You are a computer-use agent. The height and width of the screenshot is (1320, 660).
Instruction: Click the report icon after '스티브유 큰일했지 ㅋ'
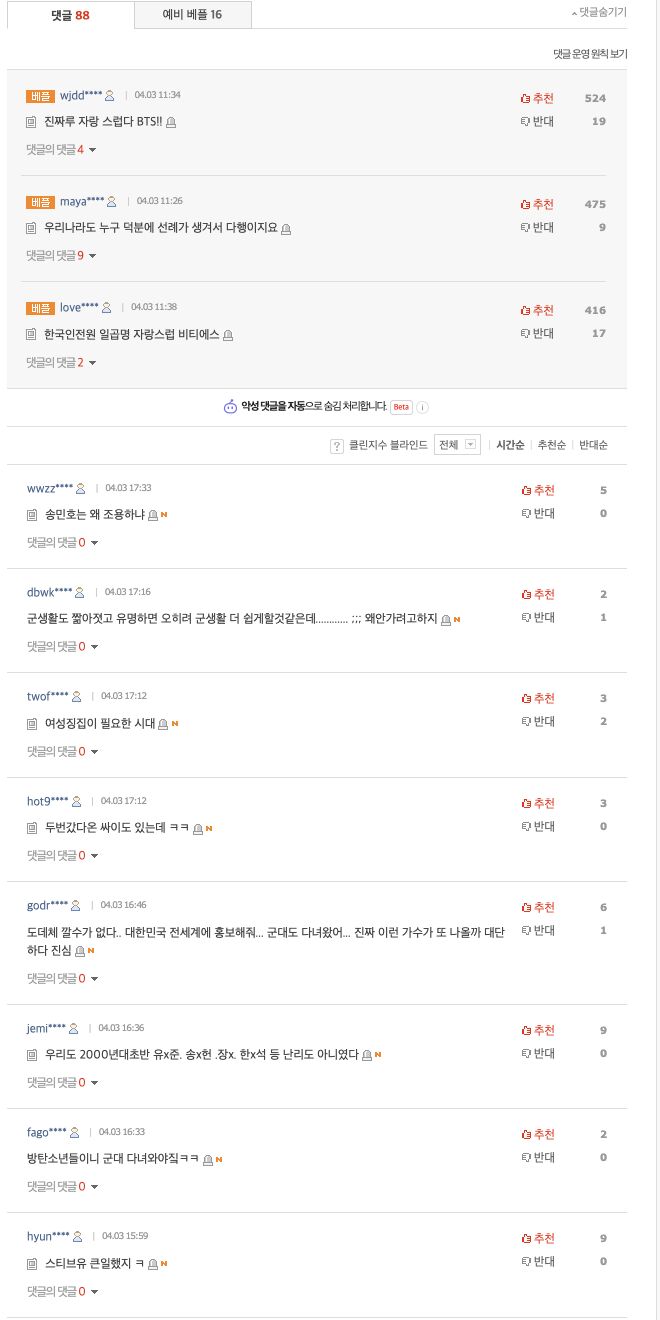pos(153,1264)
